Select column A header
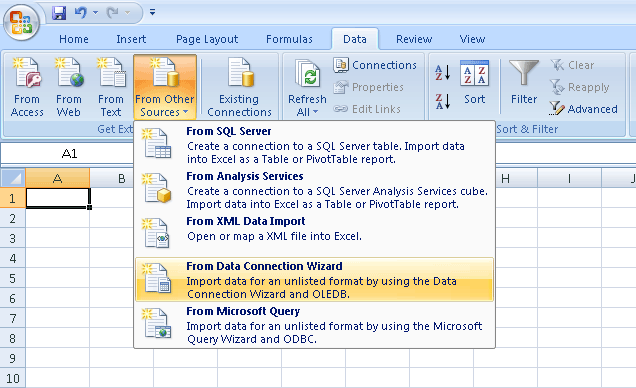The height and width of the screenshot is (388, 636). pos(58,178)
